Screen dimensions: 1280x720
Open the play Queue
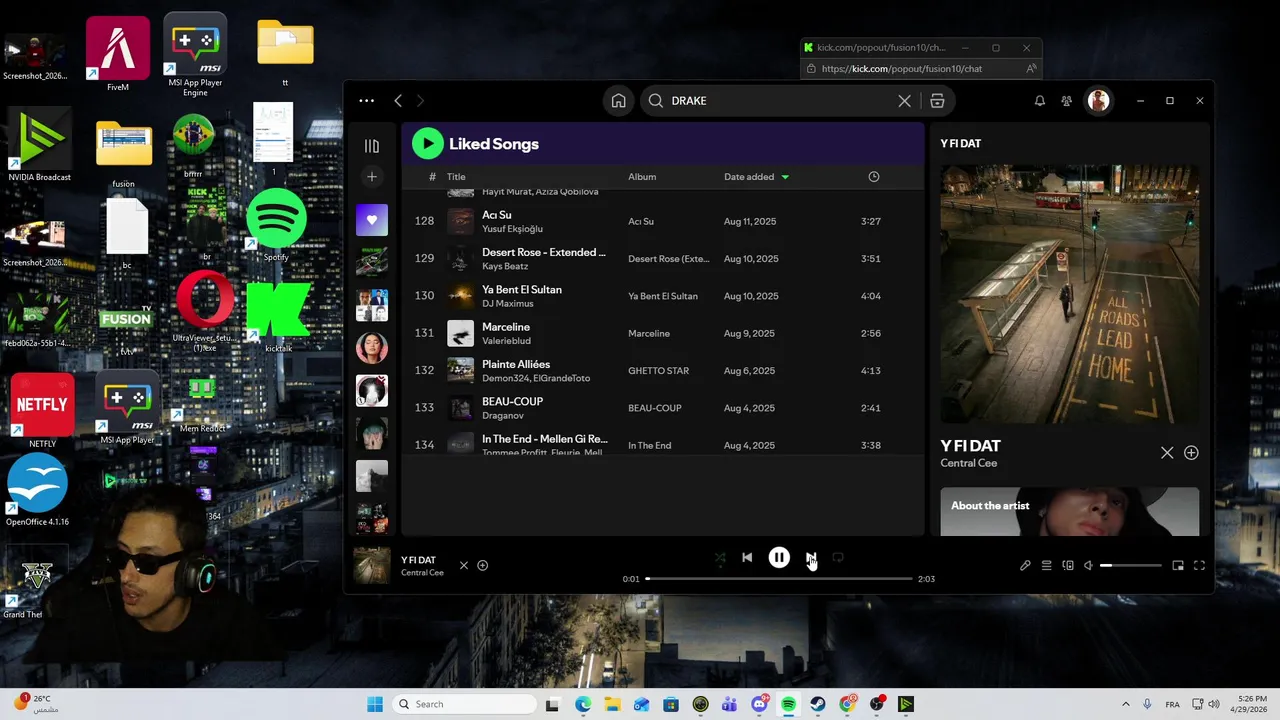[1047, 566]
